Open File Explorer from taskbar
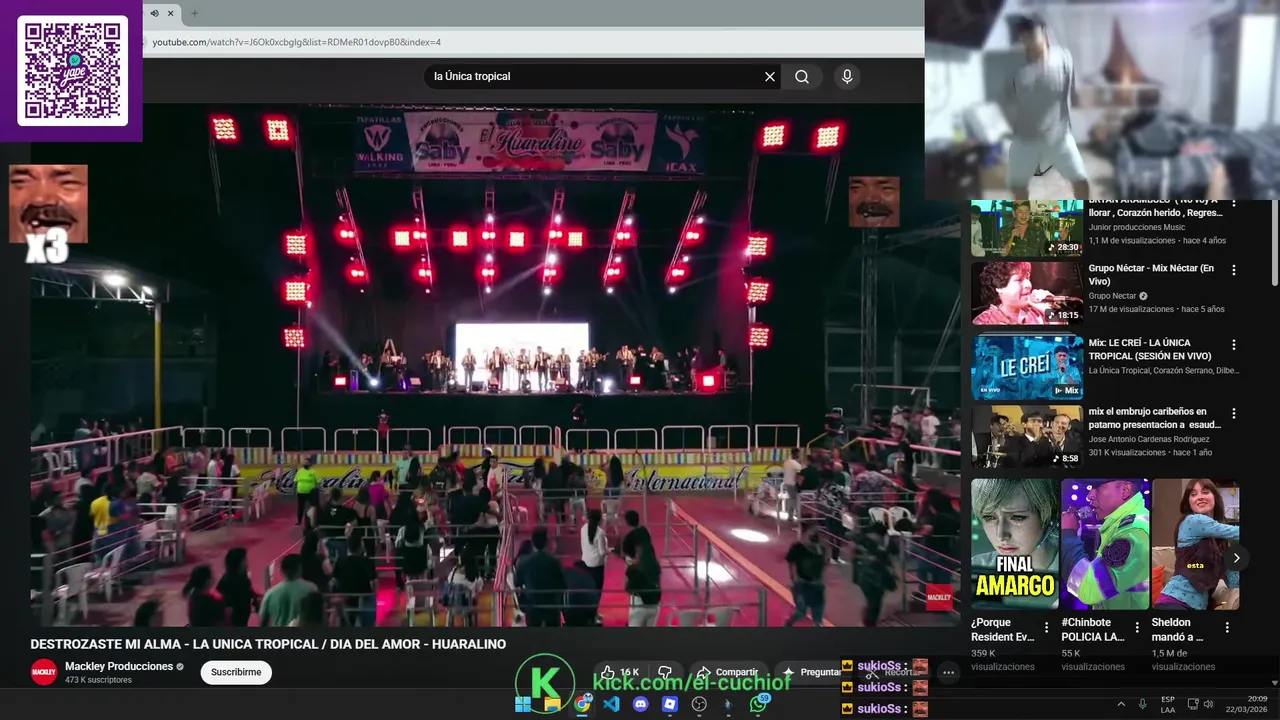 [552, 704]
